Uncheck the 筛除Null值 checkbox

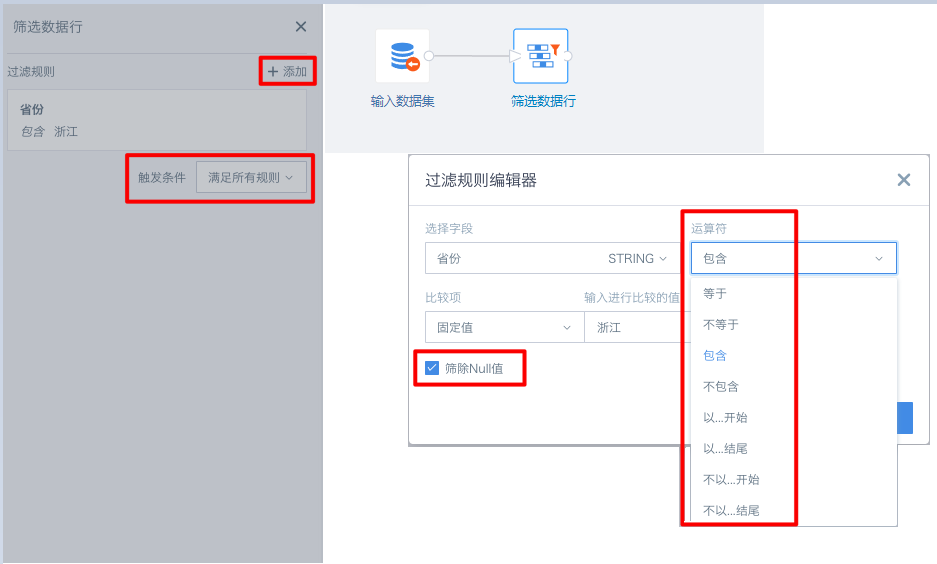[432, 368]
